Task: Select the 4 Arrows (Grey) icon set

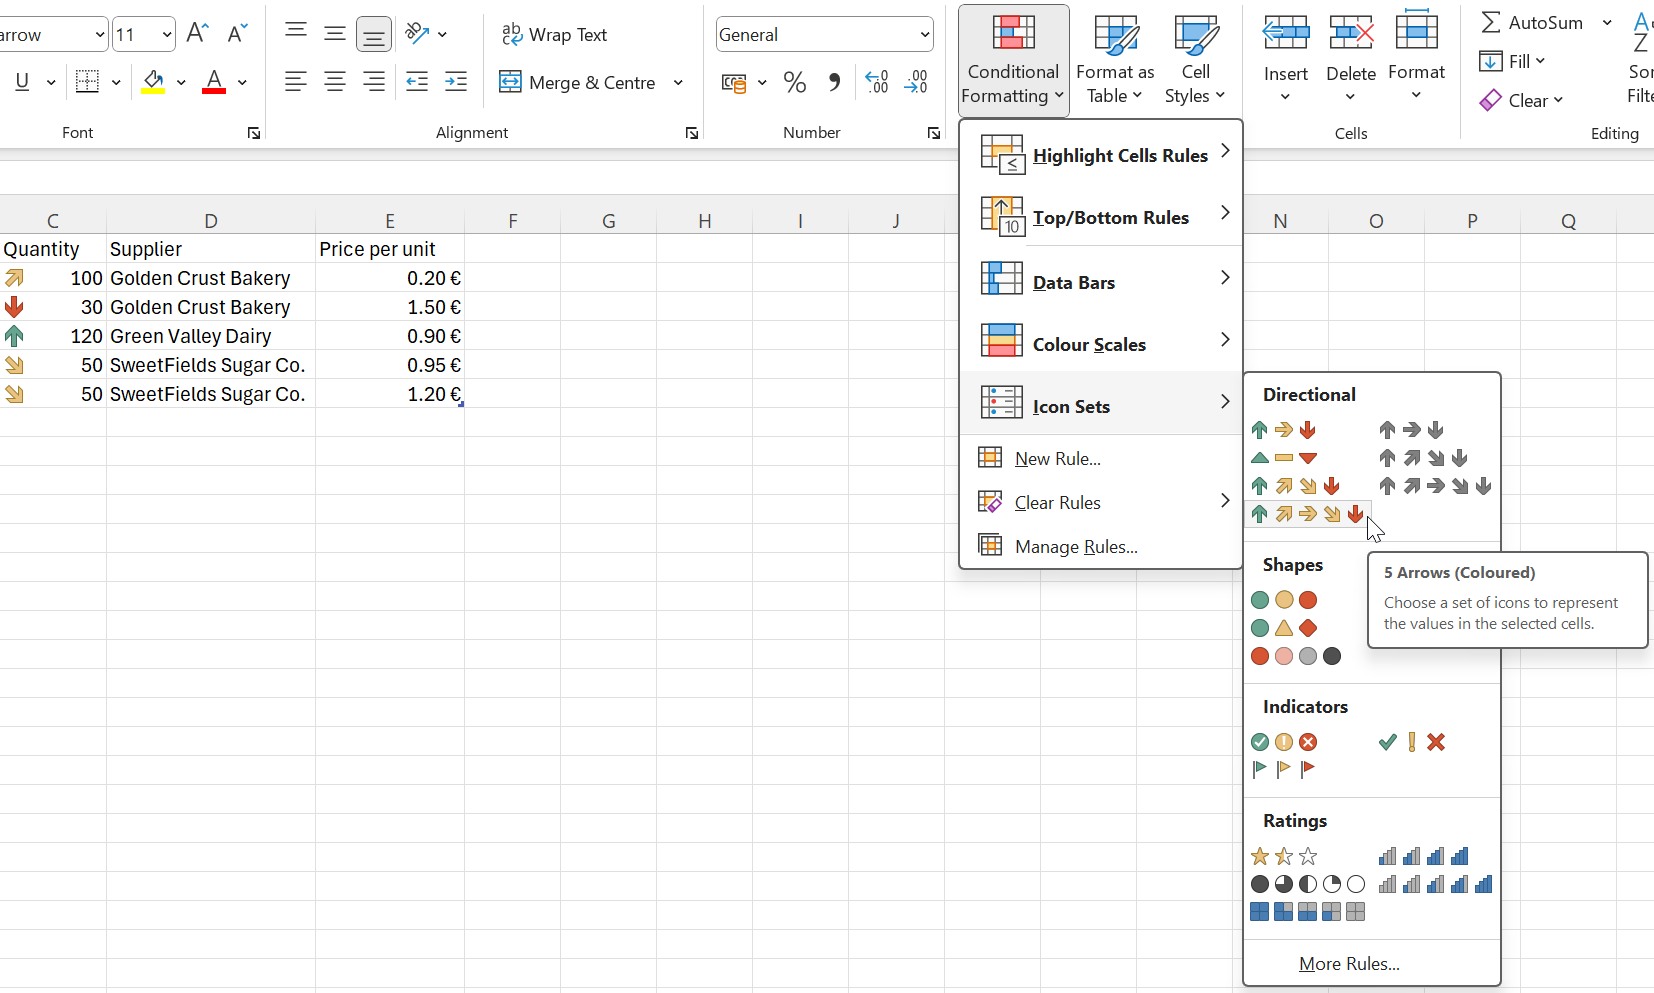Action: pyautogui.click(x=1423, y=458)
